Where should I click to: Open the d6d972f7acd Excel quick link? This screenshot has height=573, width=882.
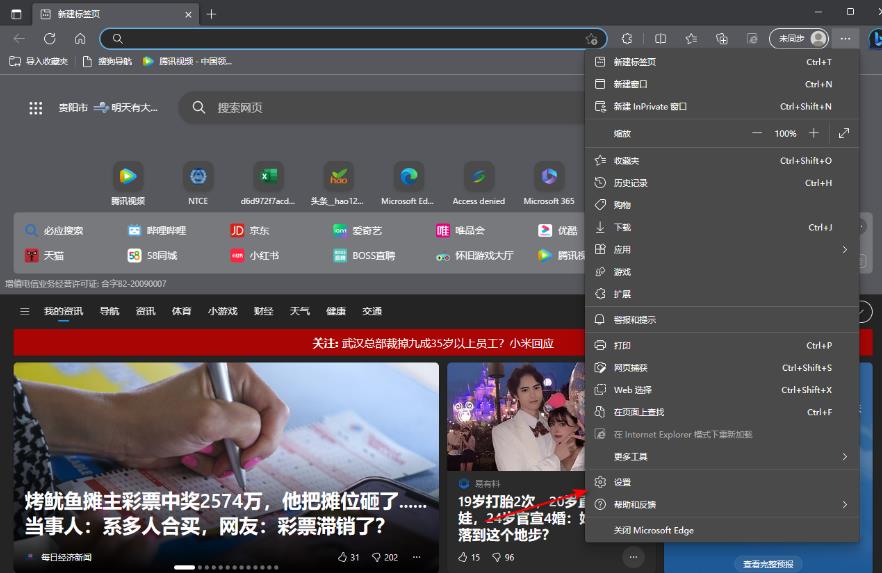[x=268, y=183]
